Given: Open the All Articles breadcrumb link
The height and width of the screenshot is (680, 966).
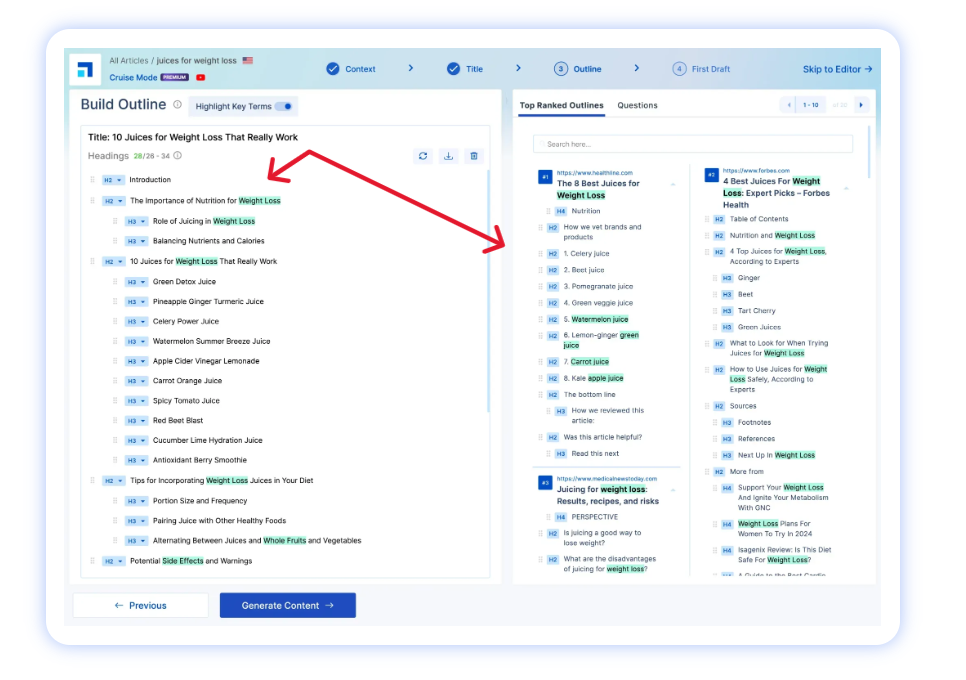Looking at the screenshot, I should (129, 60).
